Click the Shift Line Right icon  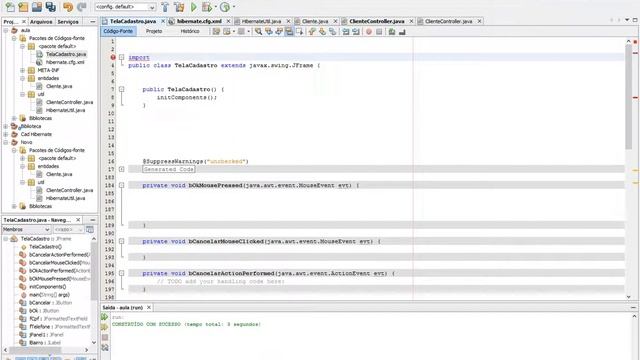[x=356, y=31]
